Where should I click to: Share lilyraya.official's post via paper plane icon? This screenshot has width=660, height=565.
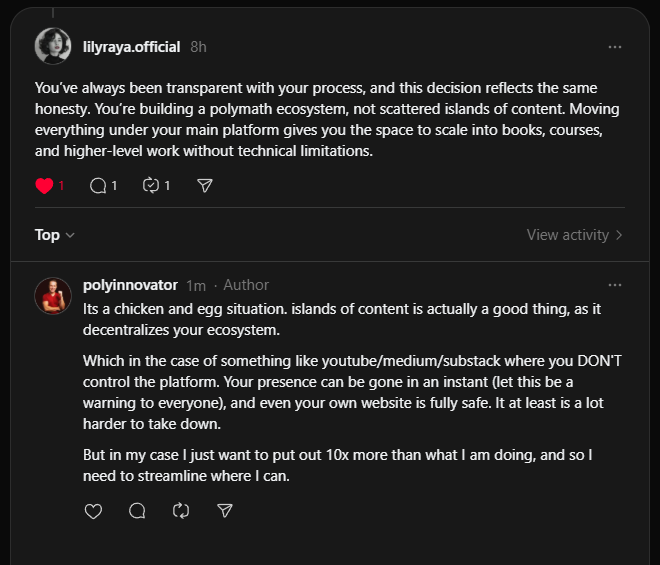tap(205, 185)
